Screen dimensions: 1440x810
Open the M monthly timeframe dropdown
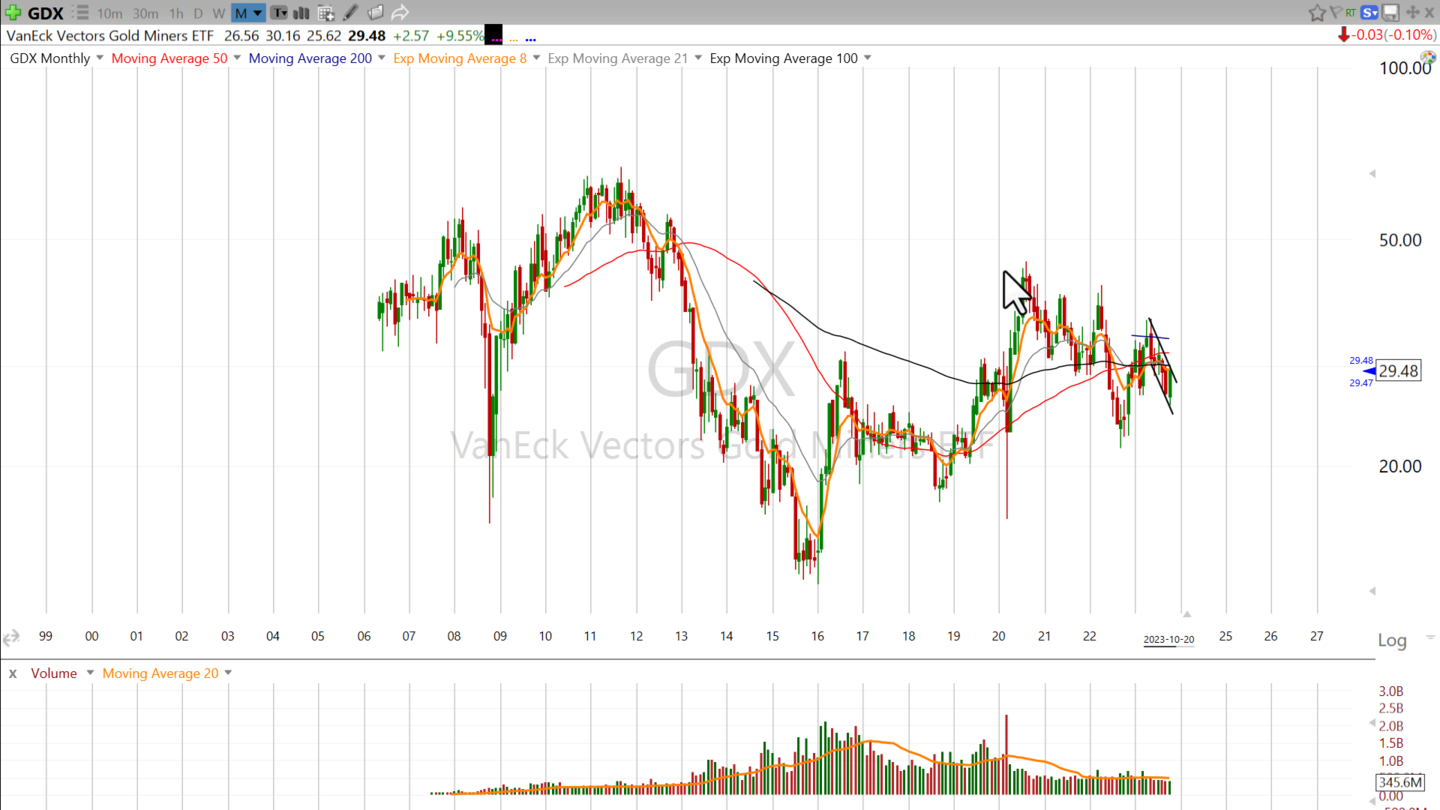tap(248, 13)
